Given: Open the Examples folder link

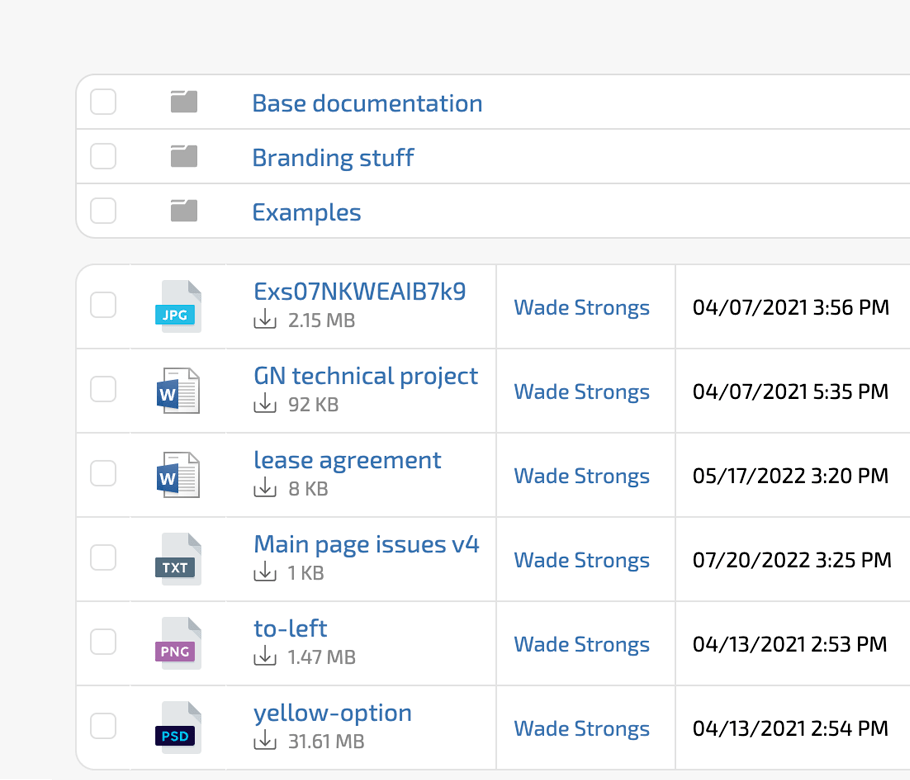Looking at the screenshot, I should coord(306,213).
